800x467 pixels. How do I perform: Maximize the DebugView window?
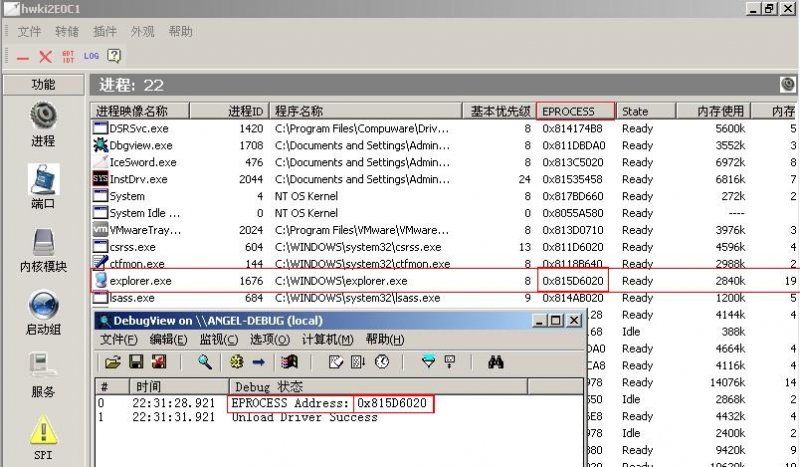click(556, 321)
